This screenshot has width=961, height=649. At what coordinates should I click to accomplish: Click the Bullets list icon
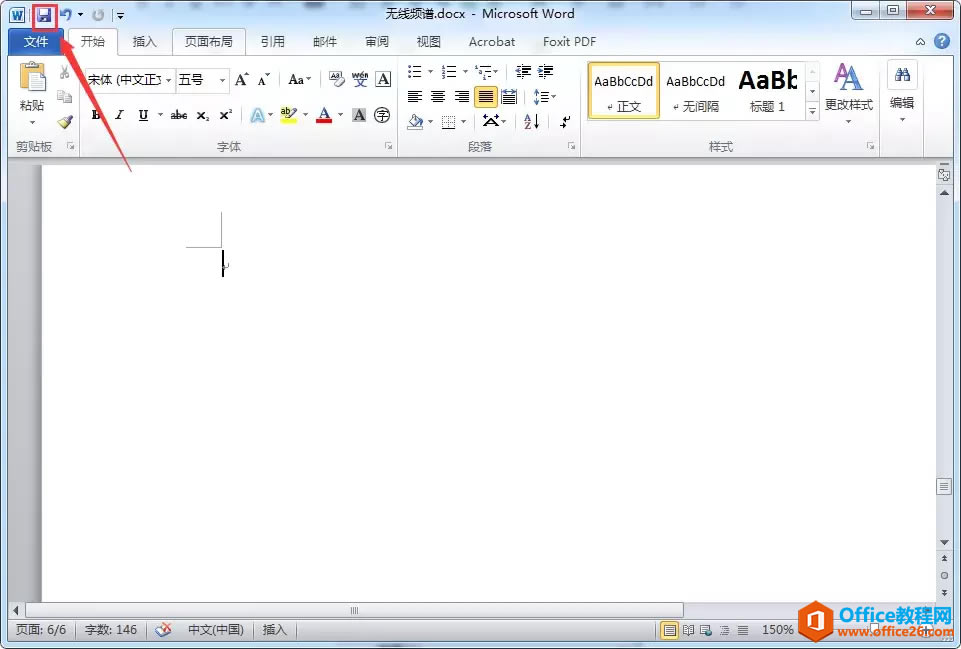click(415, 72)
